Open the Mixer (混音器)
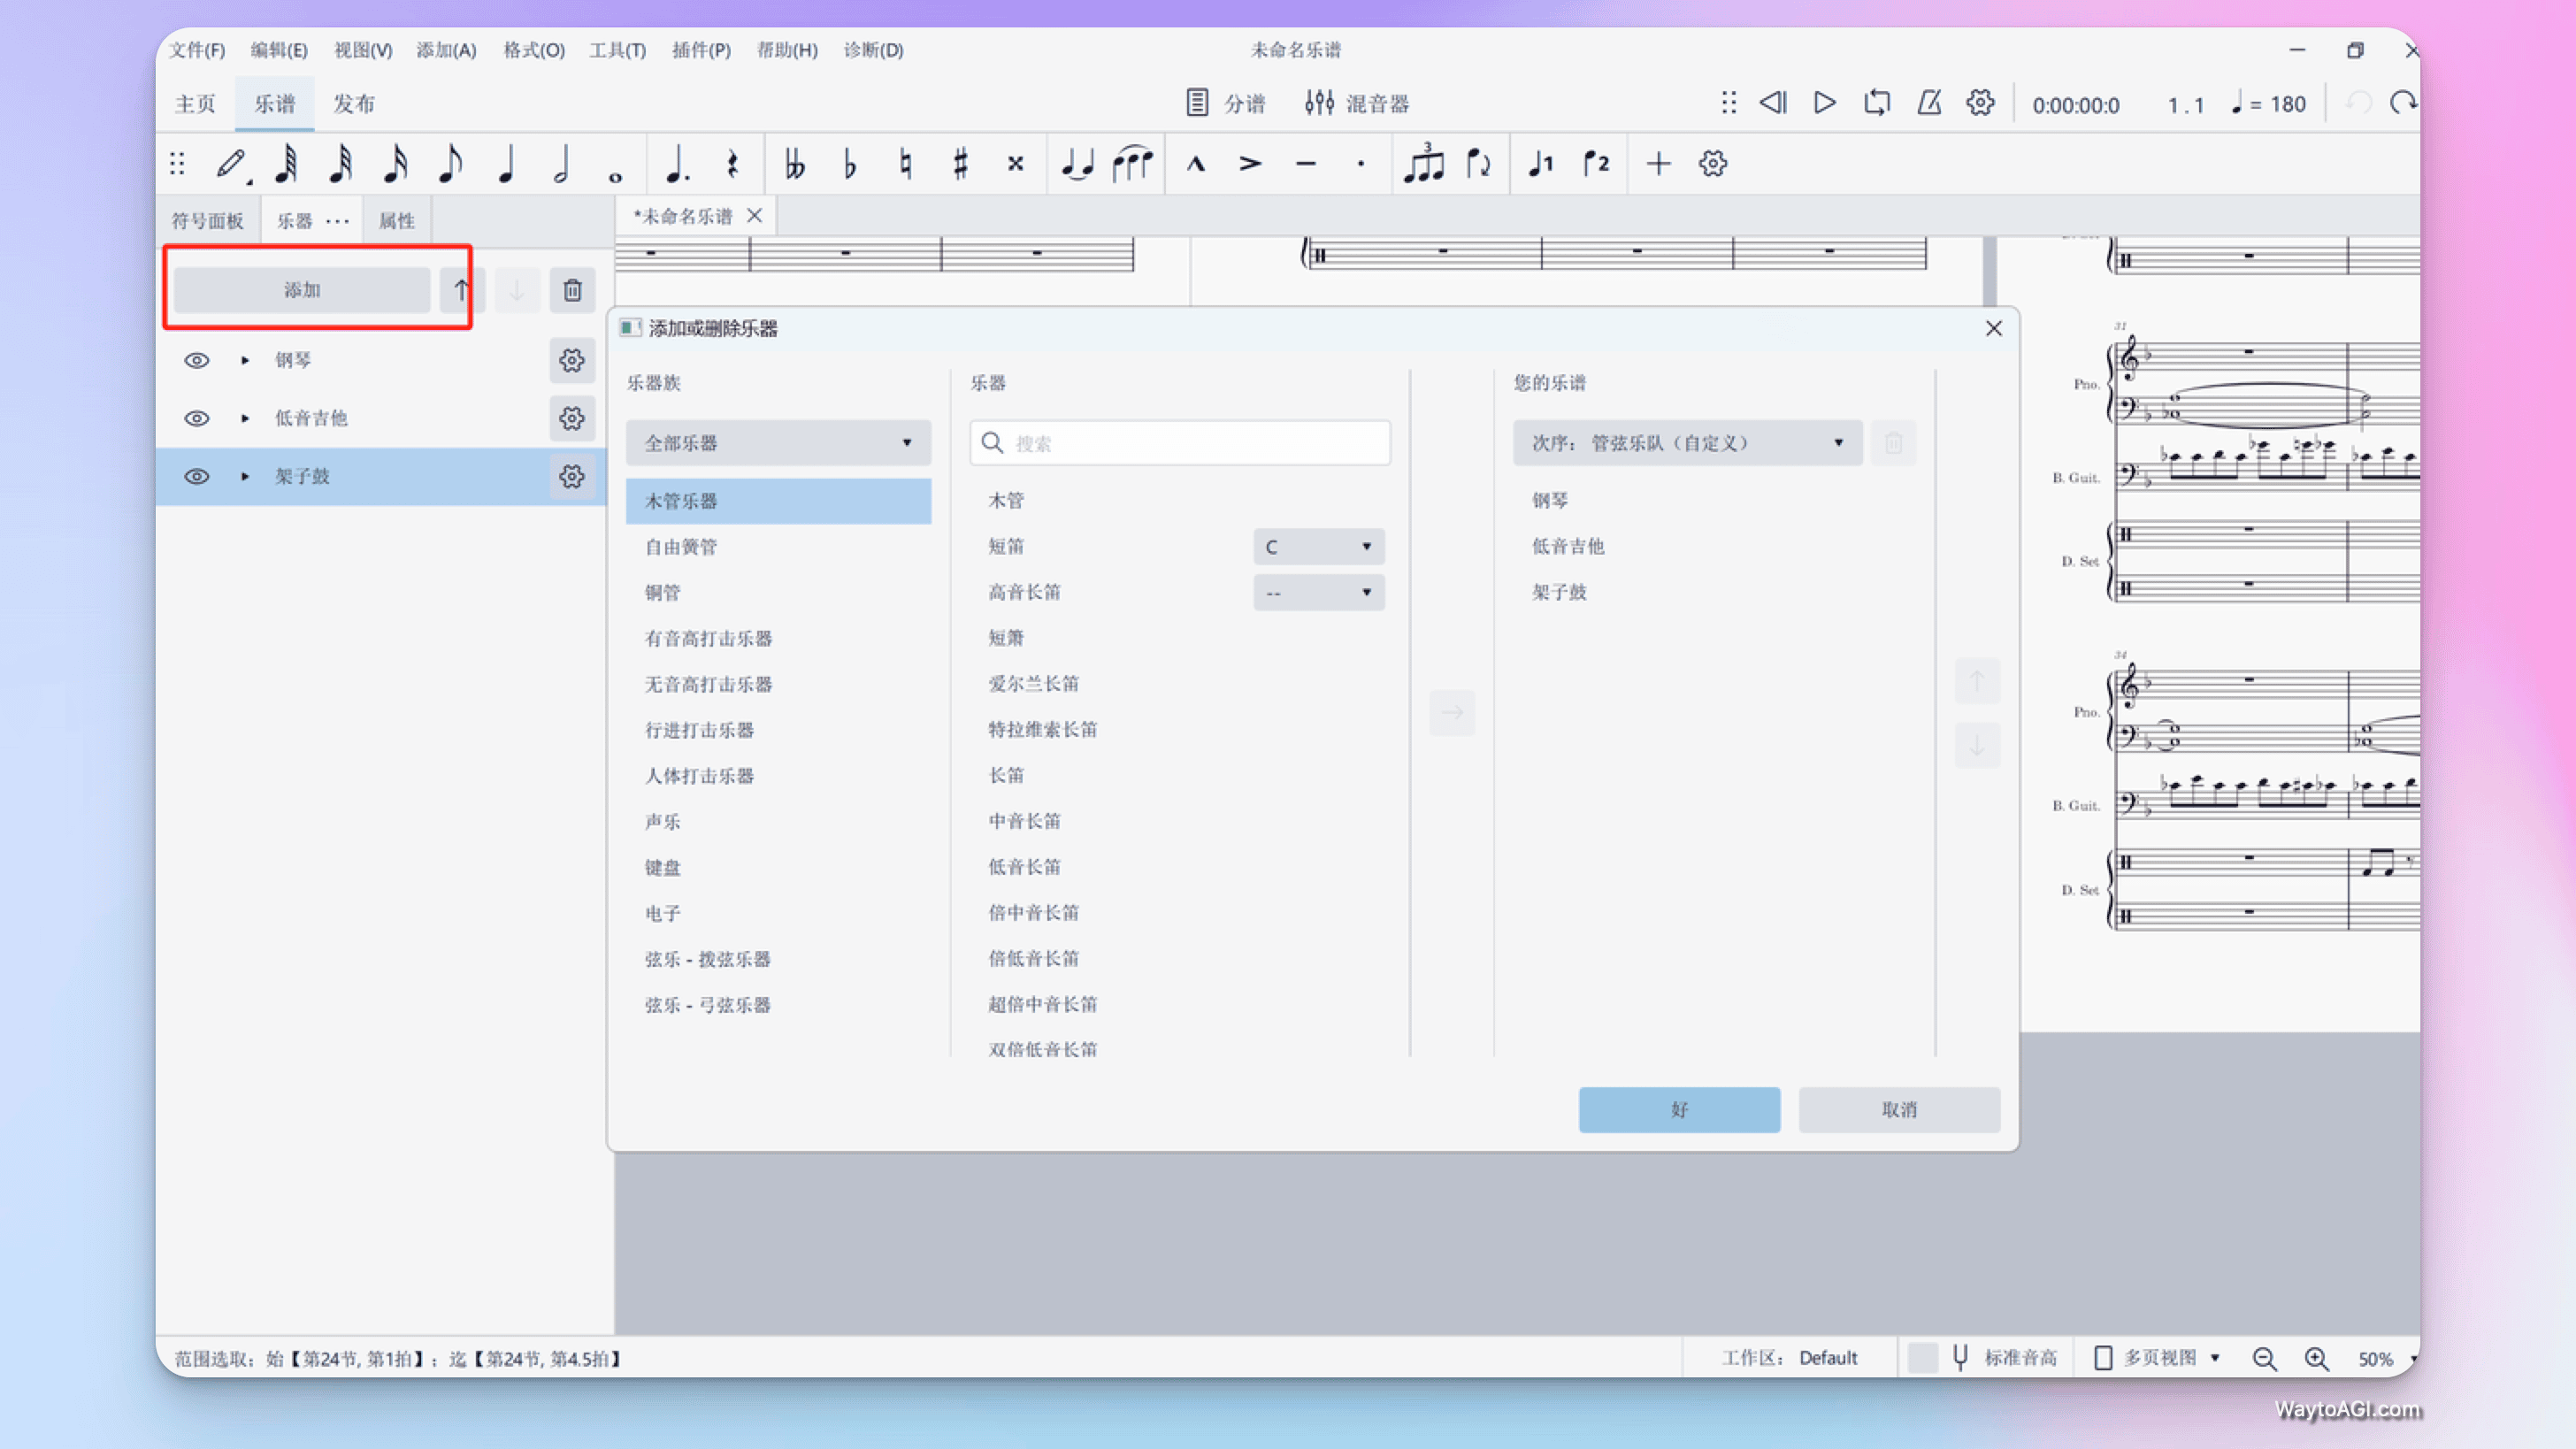The image size is (2576, 1449). coord(1357,103)
